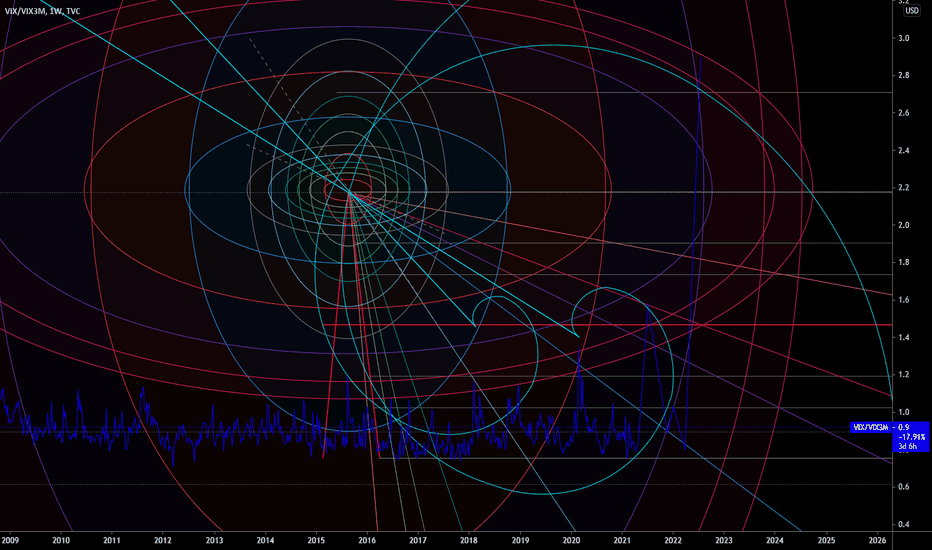This screenshot has width=932, height=550.
Task: Click the 2018 label on time axis
Action: [x=469, y=540]
